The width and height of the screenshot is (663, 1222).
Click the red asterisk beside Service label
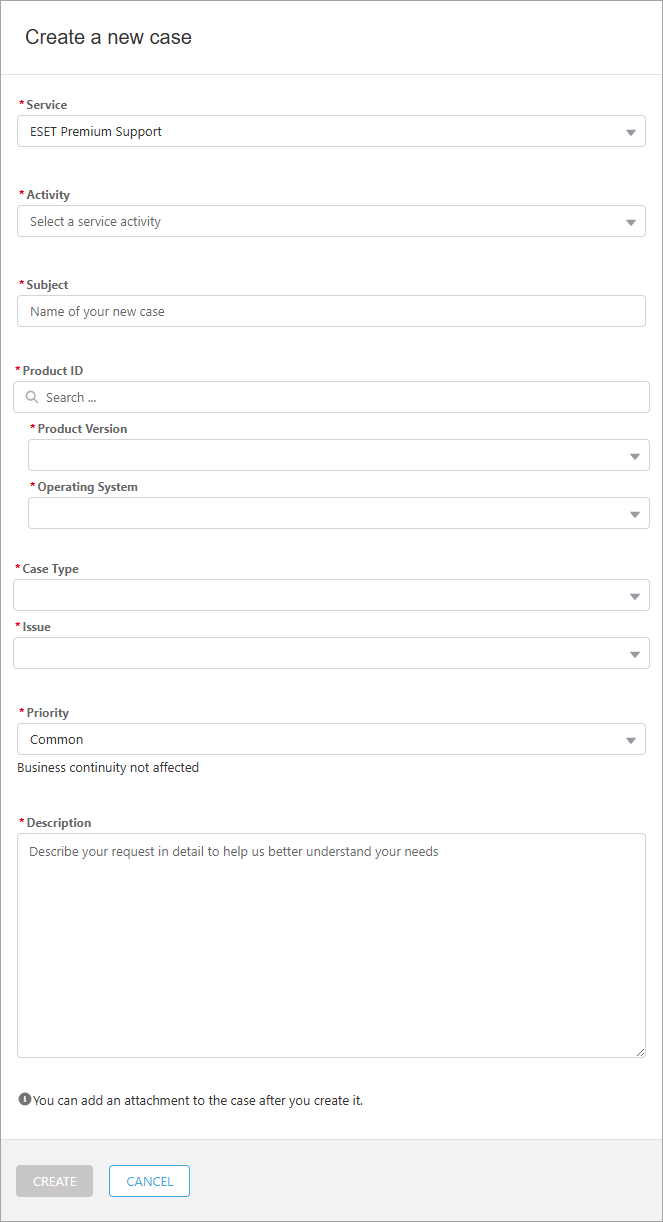[x=21, y=103]
